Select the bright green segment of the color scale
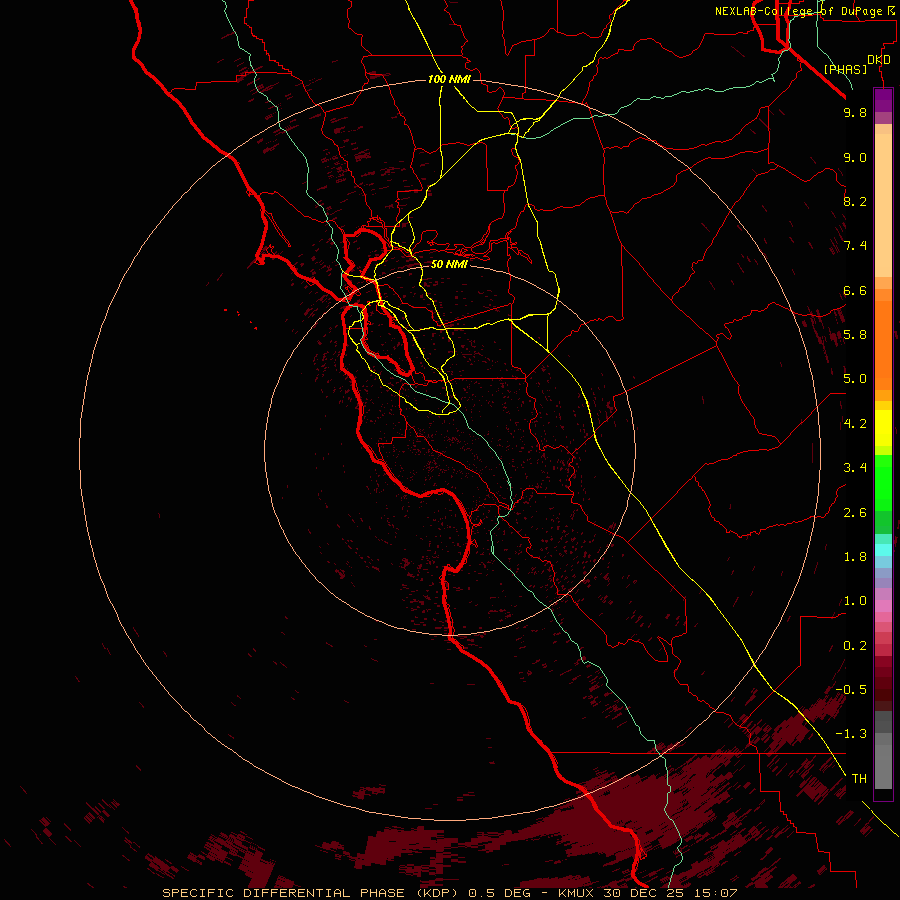Viewport: 900px width, 900px height. [883, 483]
